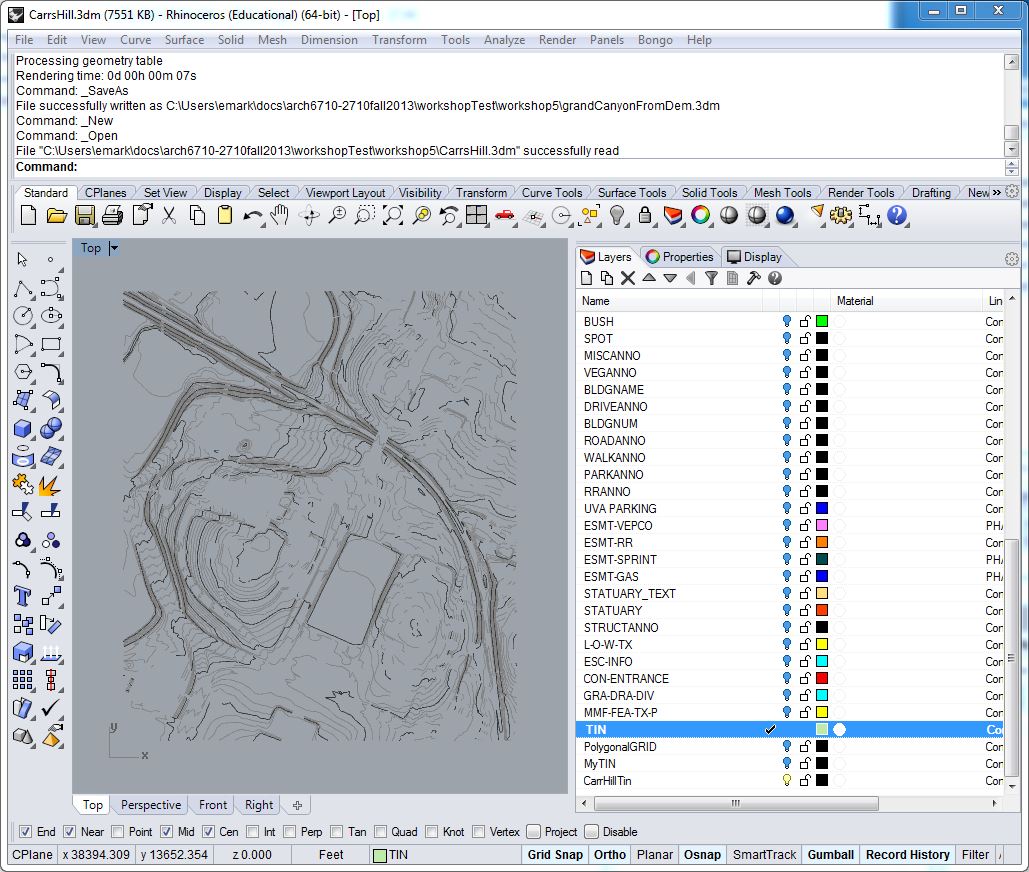Screen dimensions: 1029x872
Task: Save the model with the floppy icon
Action: pos(85,215)
